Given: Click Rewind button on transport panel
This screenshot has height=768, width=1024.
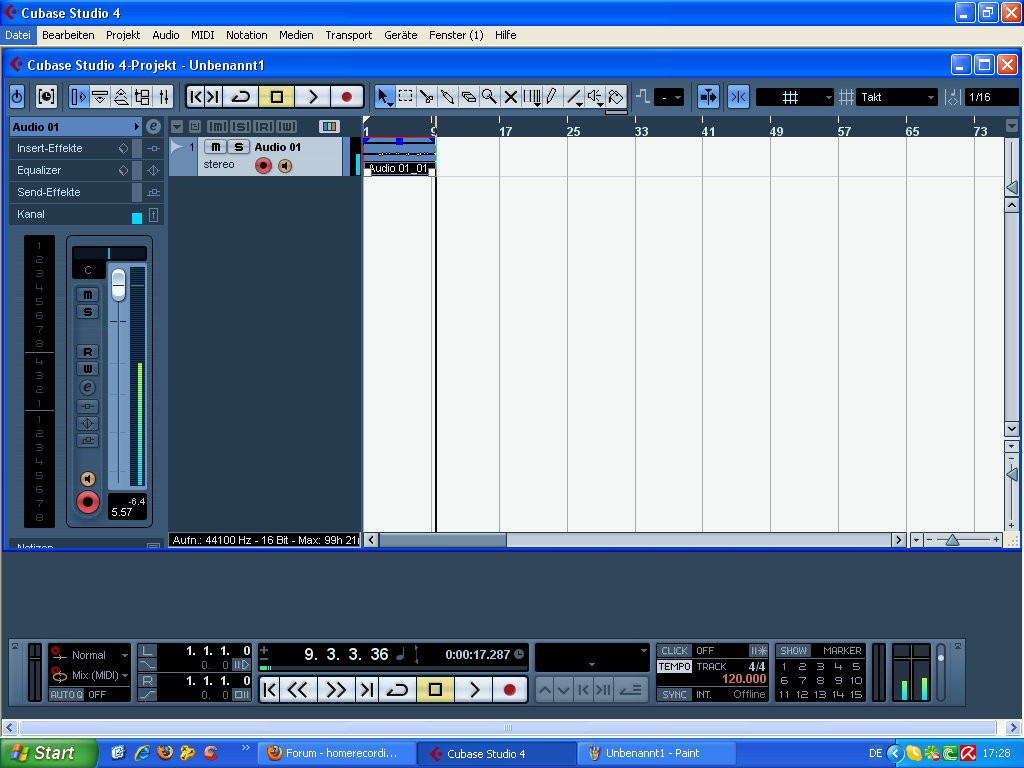Looking at the screenshot, I should coord(298,690).
